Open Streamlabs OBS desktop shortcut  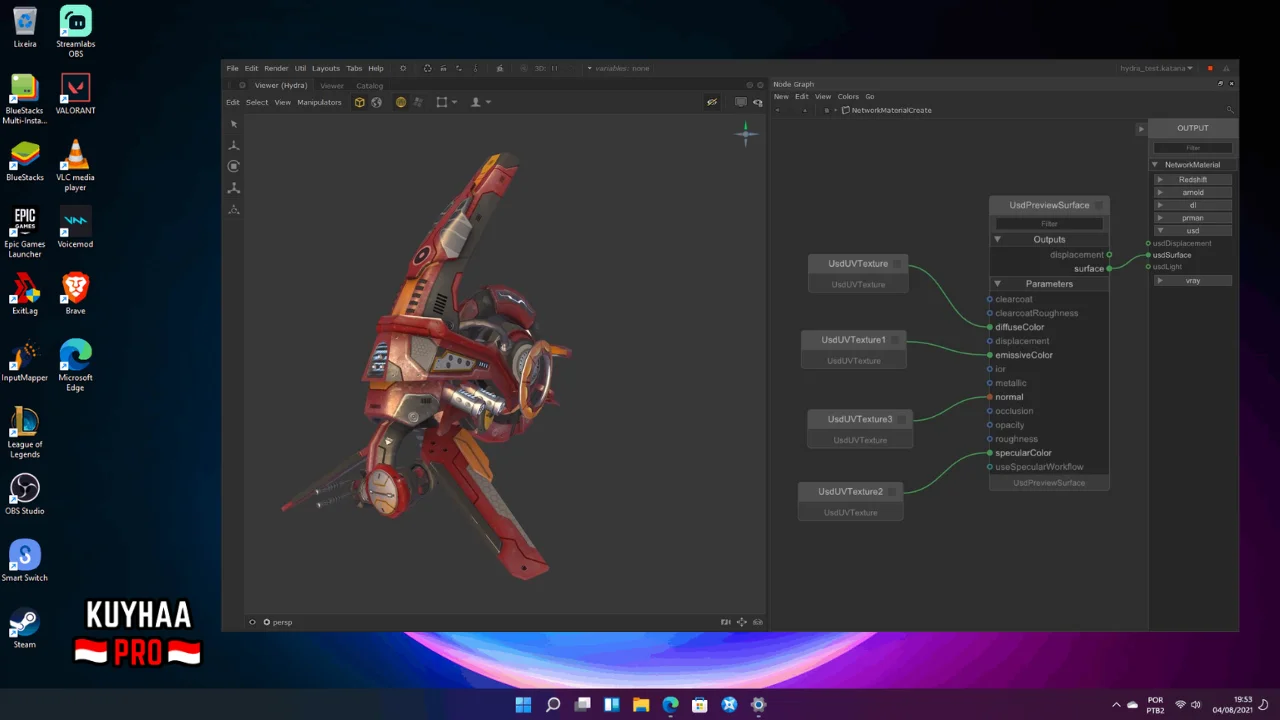(x=76, y=32)
